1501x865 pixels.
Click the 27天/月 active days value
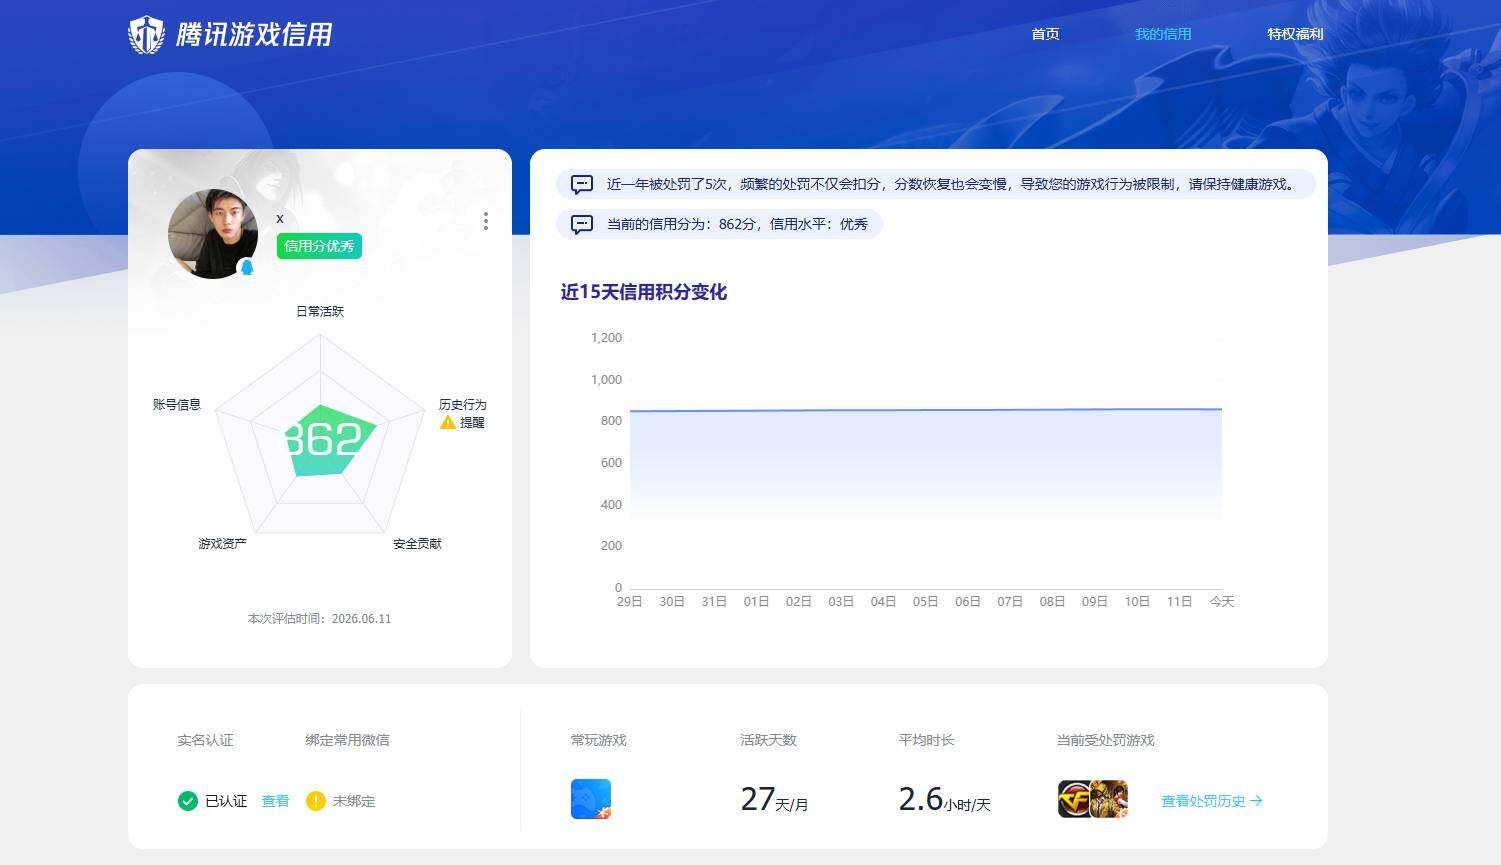(774, 799)
